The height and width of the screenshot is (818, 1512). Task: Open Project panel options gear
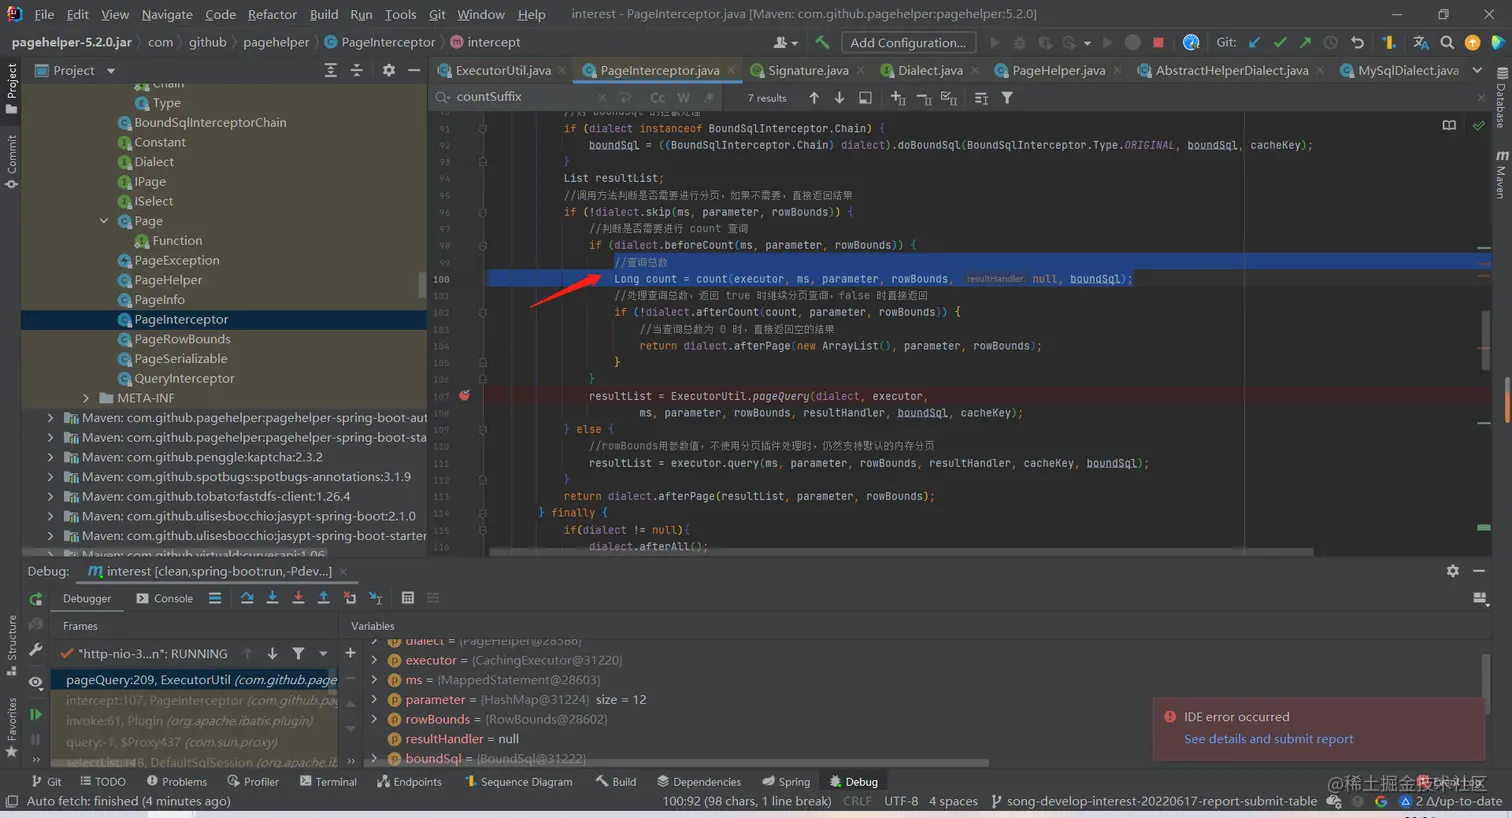click(x=389, y=70)
